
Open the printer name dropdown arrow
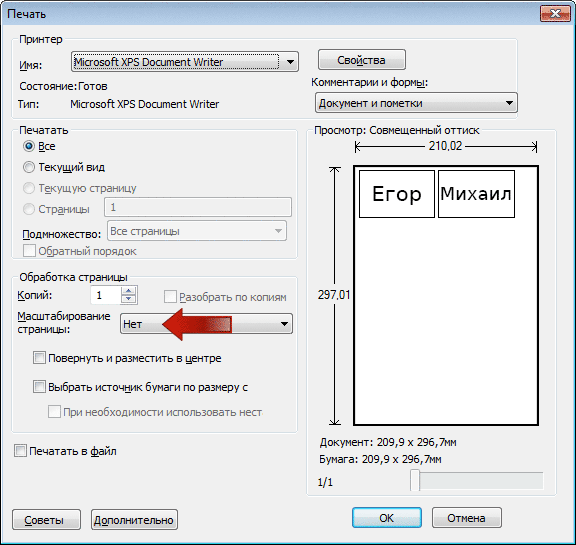point(290,62)
